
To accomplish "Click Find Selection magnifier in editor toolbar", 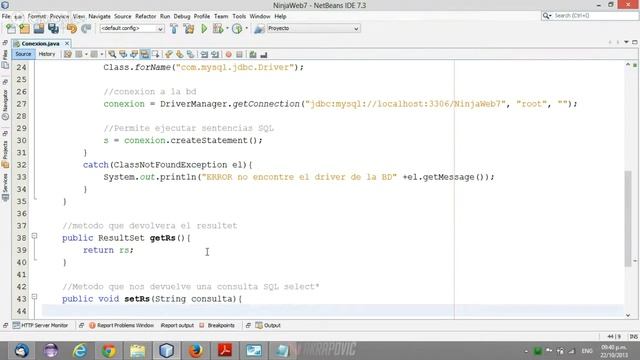I will tap(112, 54).
